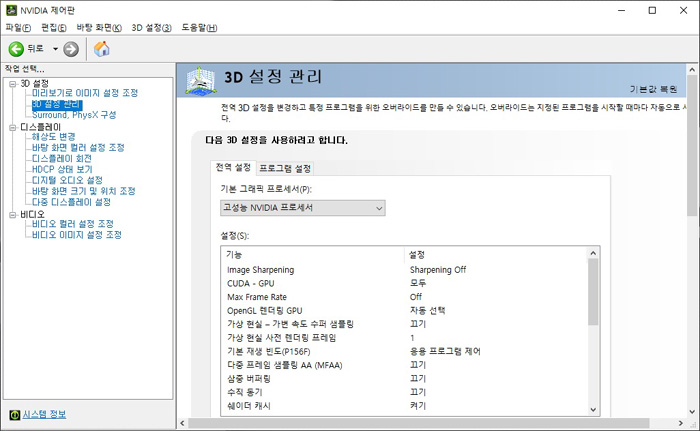Click the settings list scrollbar thumb
The image size is (700, 431).
(593, 292)
